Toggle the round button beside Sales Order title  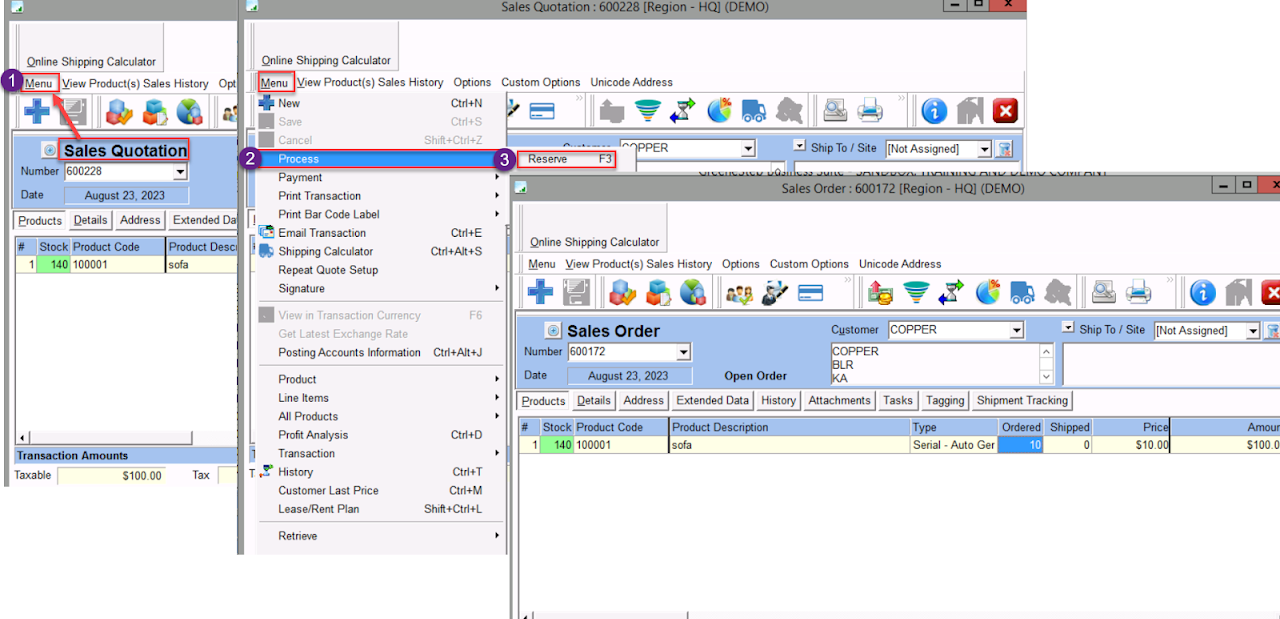point(553,331)
